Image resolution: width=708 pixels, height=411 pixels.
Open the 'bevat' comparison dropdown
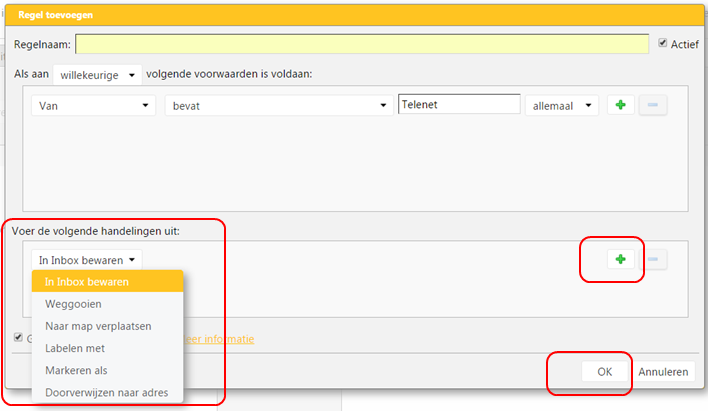tap(278, 105)
